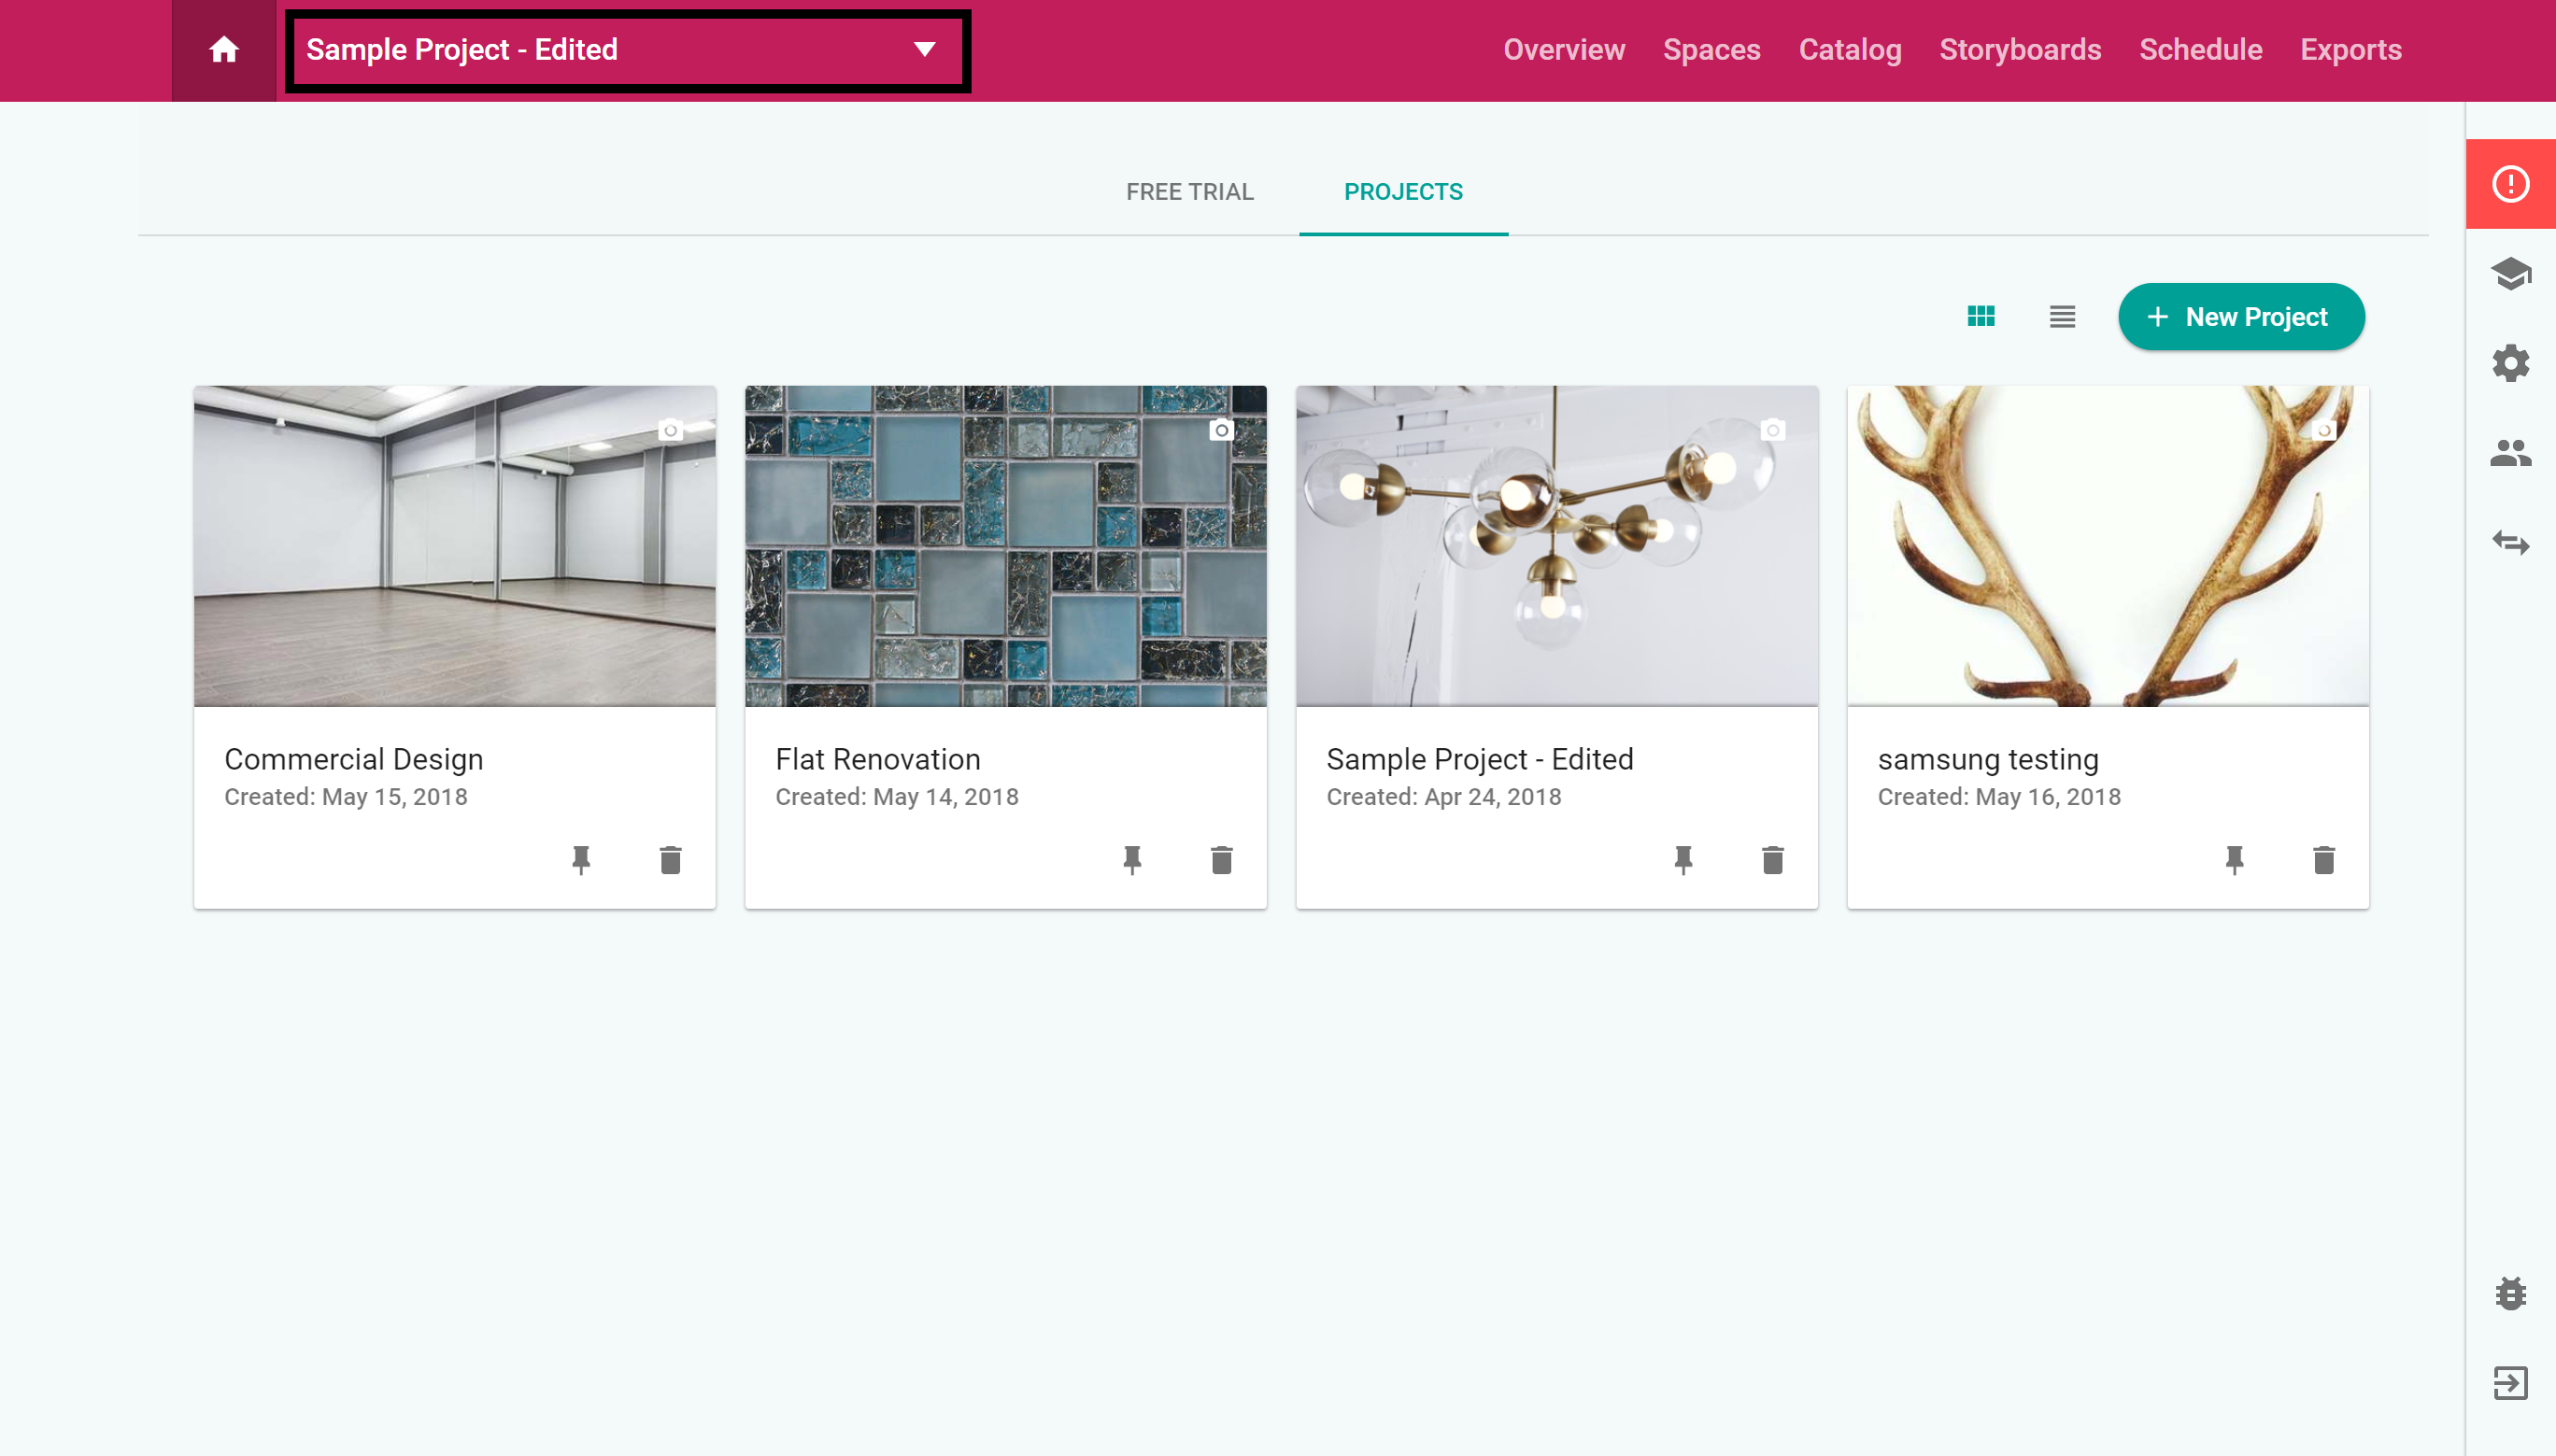Go to the Overview menu item
Screen dimensions: 2556x1456
tap(1564, 50)
